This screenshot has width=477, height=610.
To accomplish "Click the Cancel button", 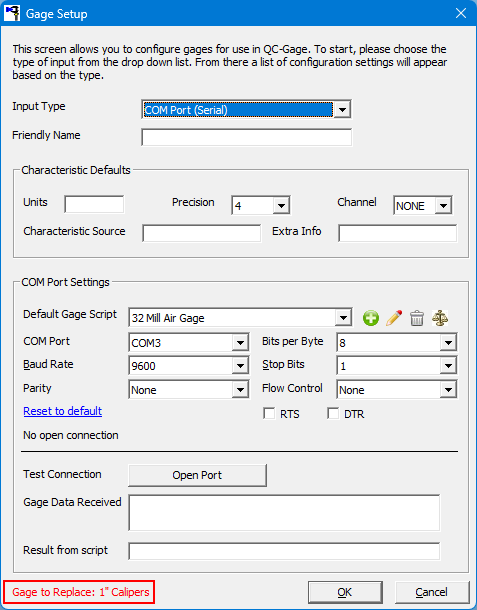I will 432,592.
